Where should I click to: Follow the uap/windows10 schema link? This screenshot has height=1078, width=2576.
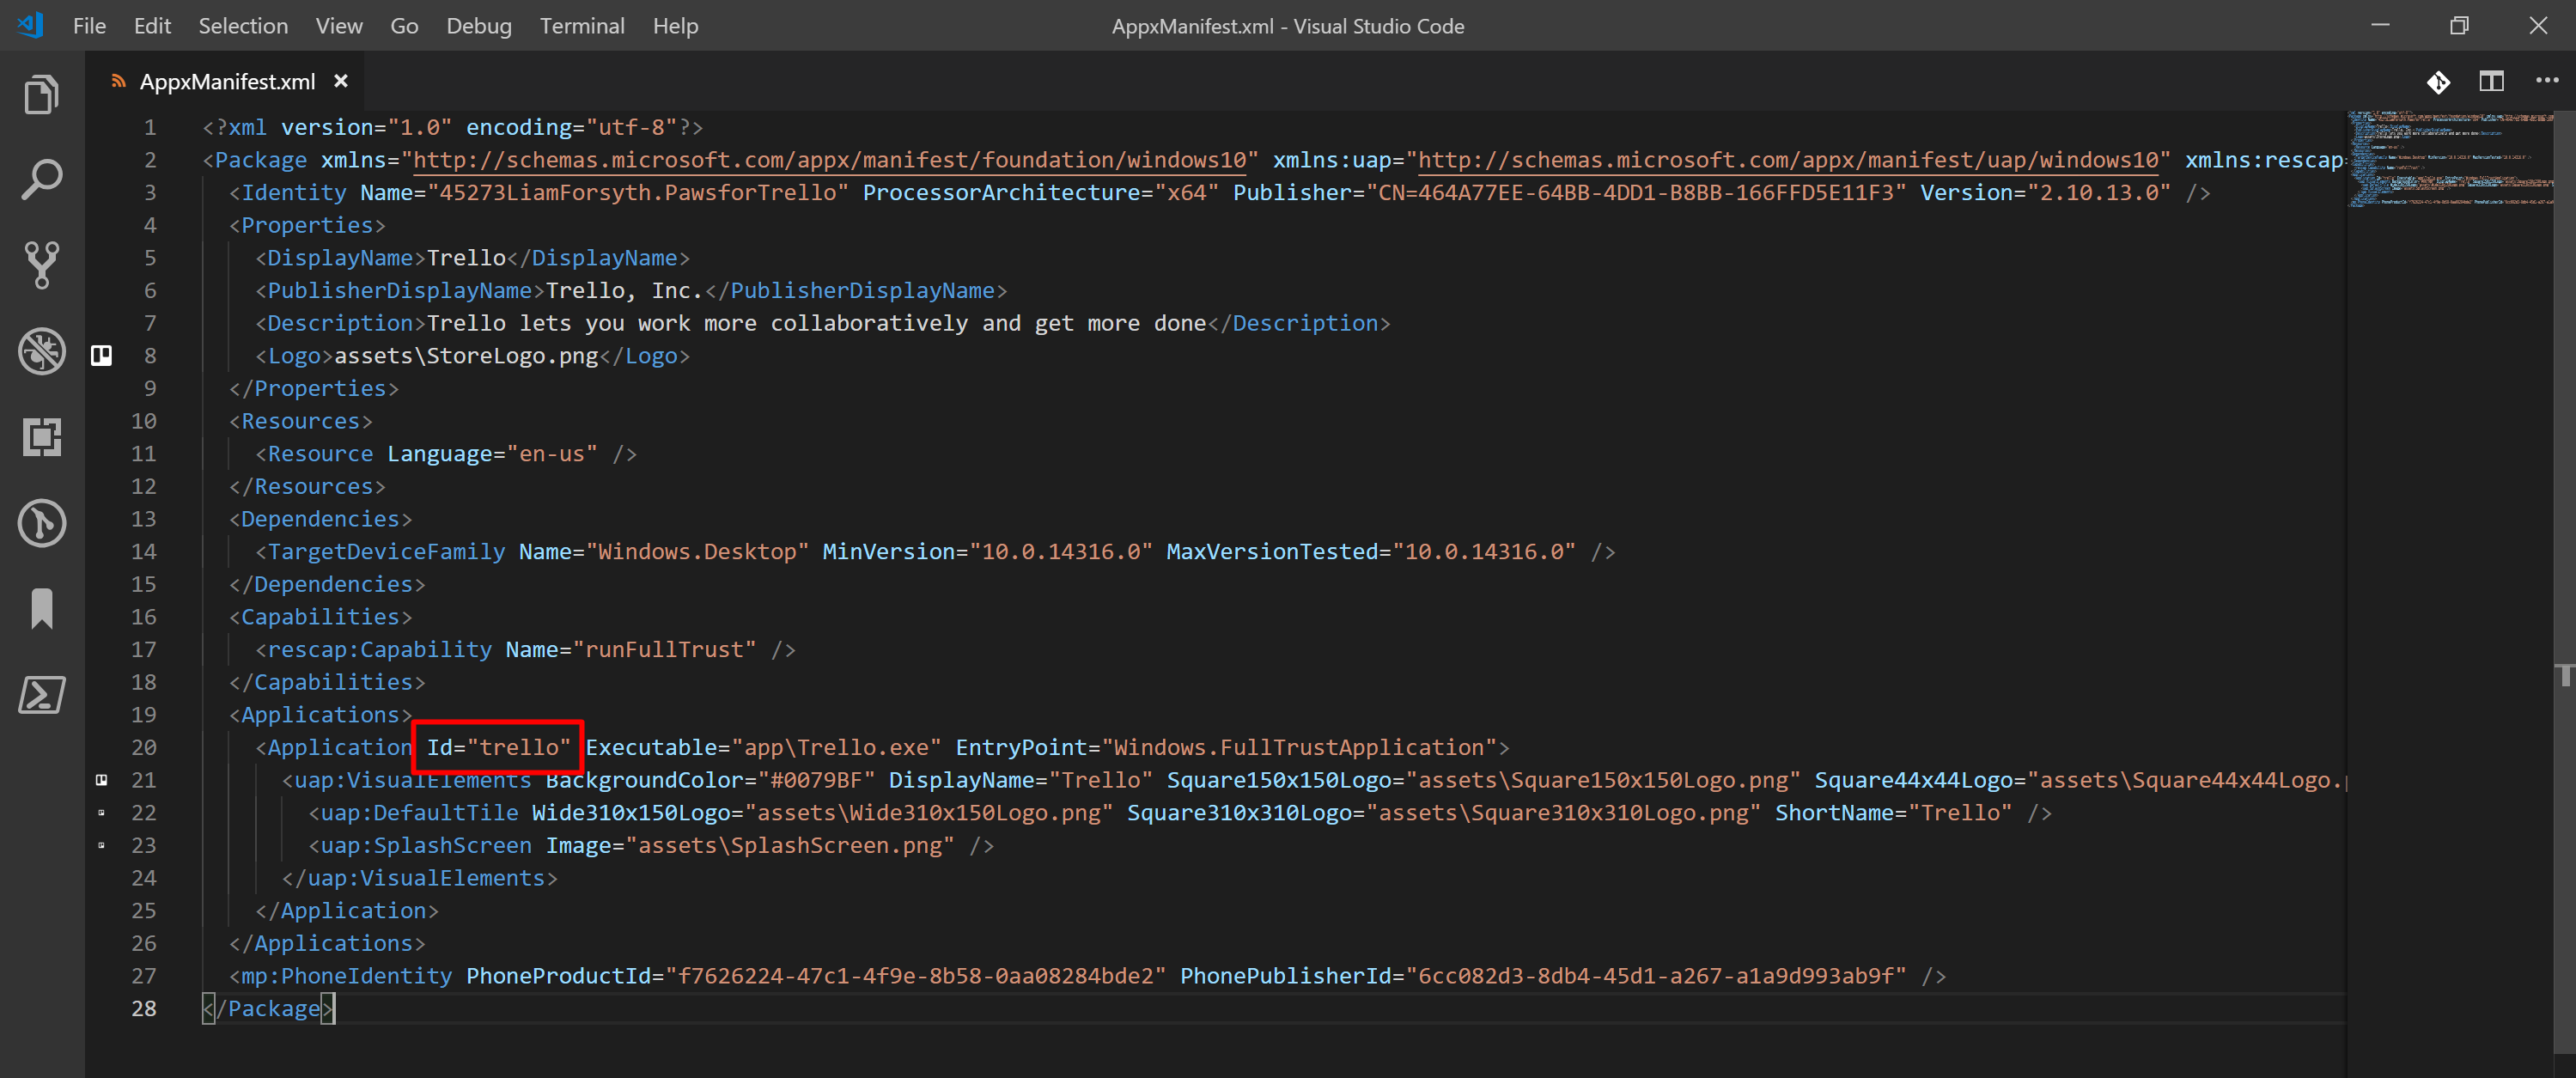point(1788,160)
